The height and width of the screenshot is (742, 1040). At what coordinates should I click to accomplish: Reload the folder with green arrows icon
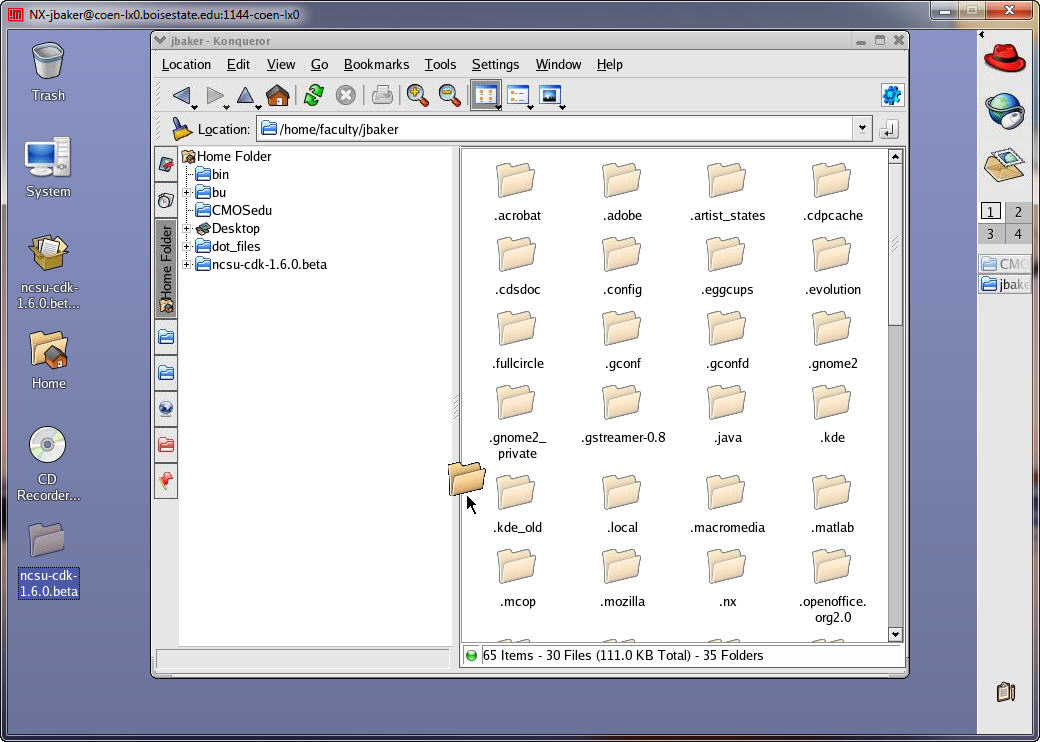tap(314, 96)
